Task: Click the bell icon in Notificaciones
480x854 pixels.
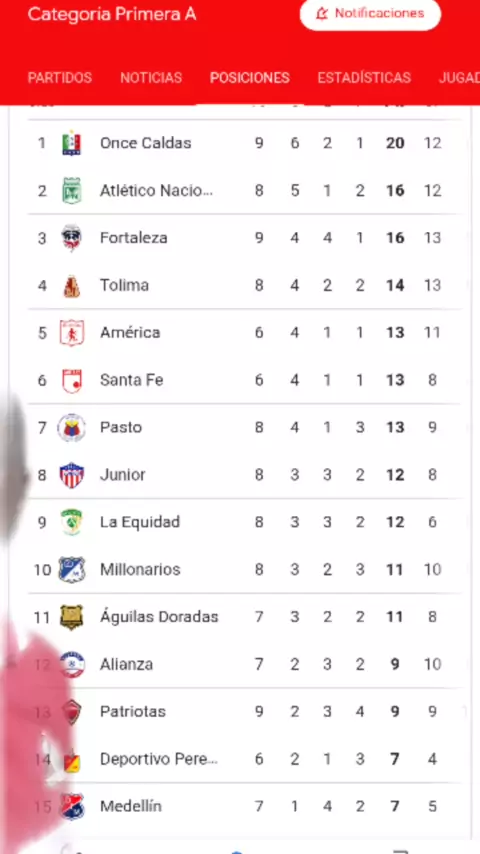Action: tap(322, 14)
